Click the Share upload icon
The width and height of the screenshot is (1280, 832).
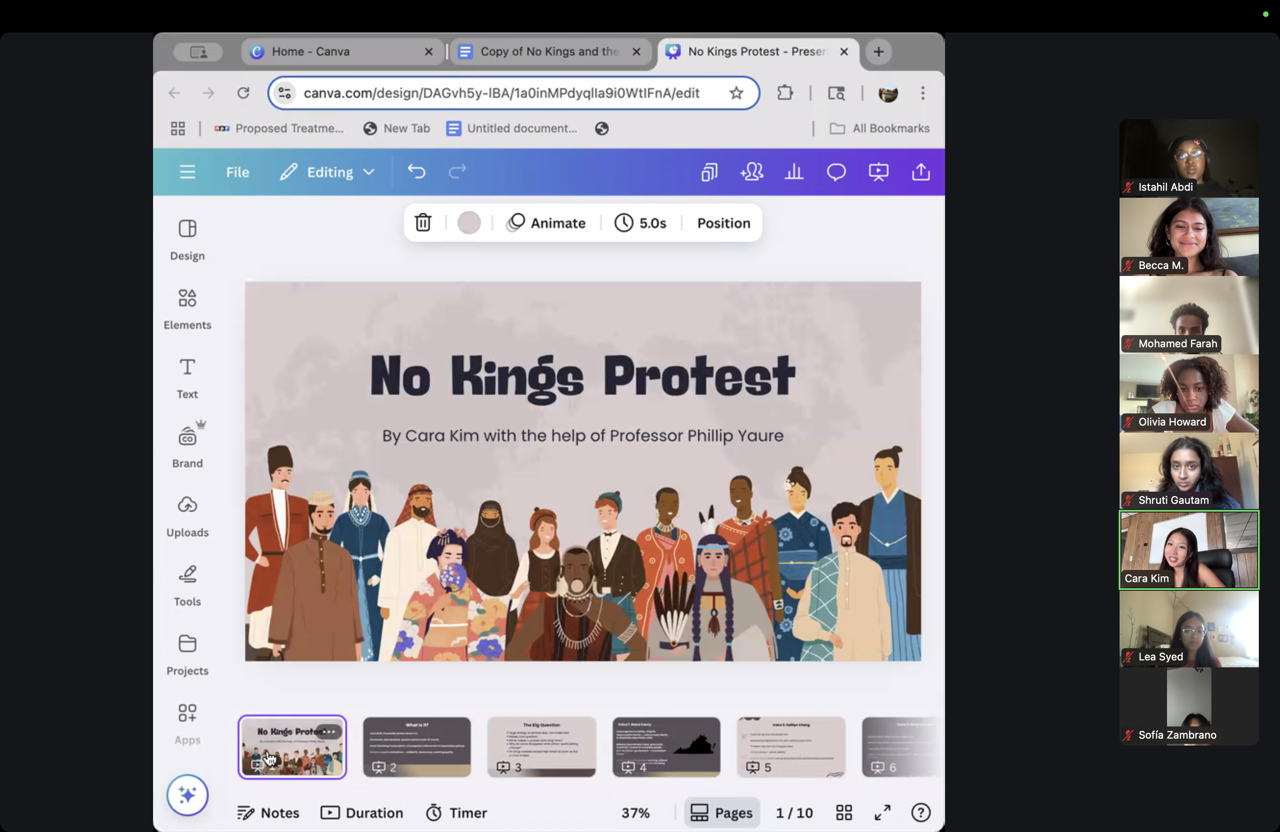(x=920, y=172)
